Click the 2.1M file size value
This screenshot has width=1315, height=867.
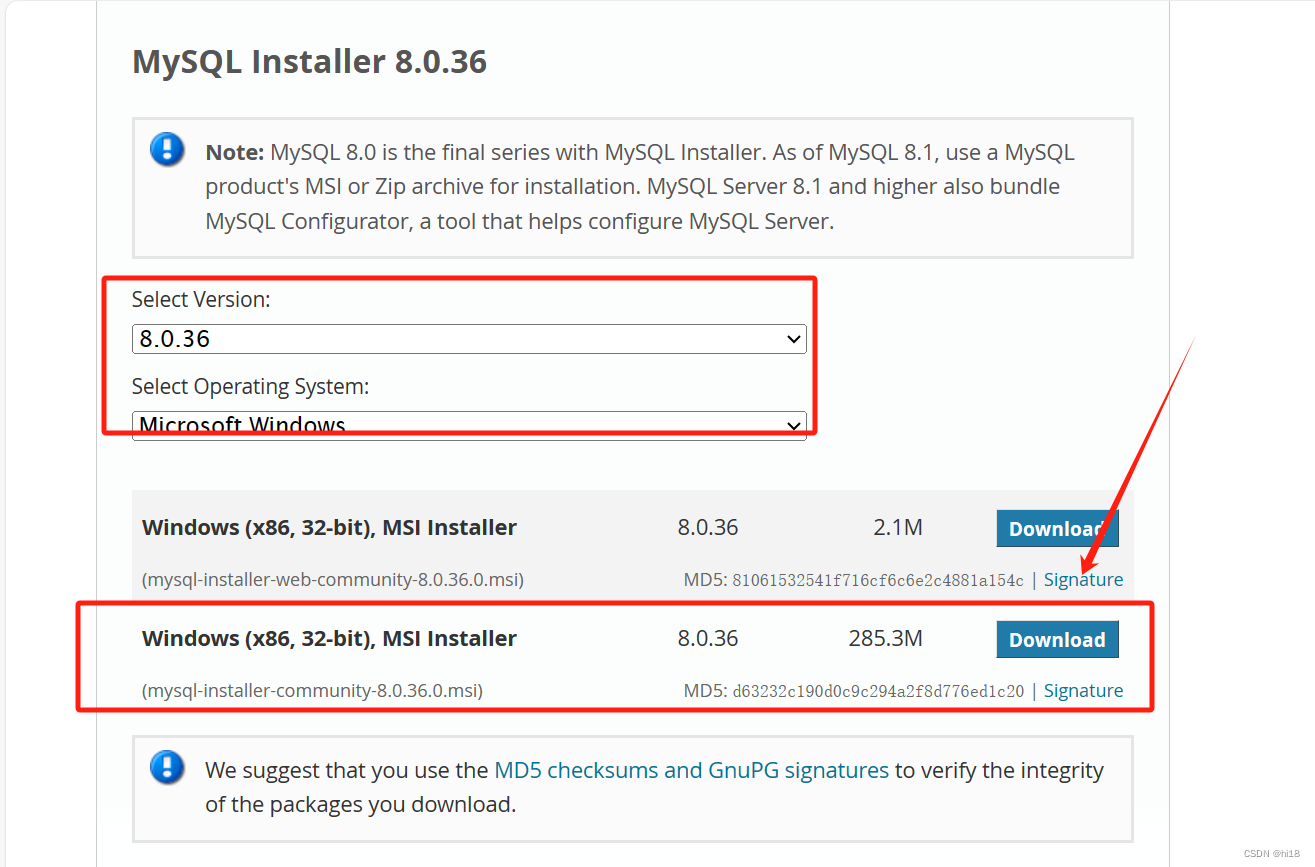point(898,527)
